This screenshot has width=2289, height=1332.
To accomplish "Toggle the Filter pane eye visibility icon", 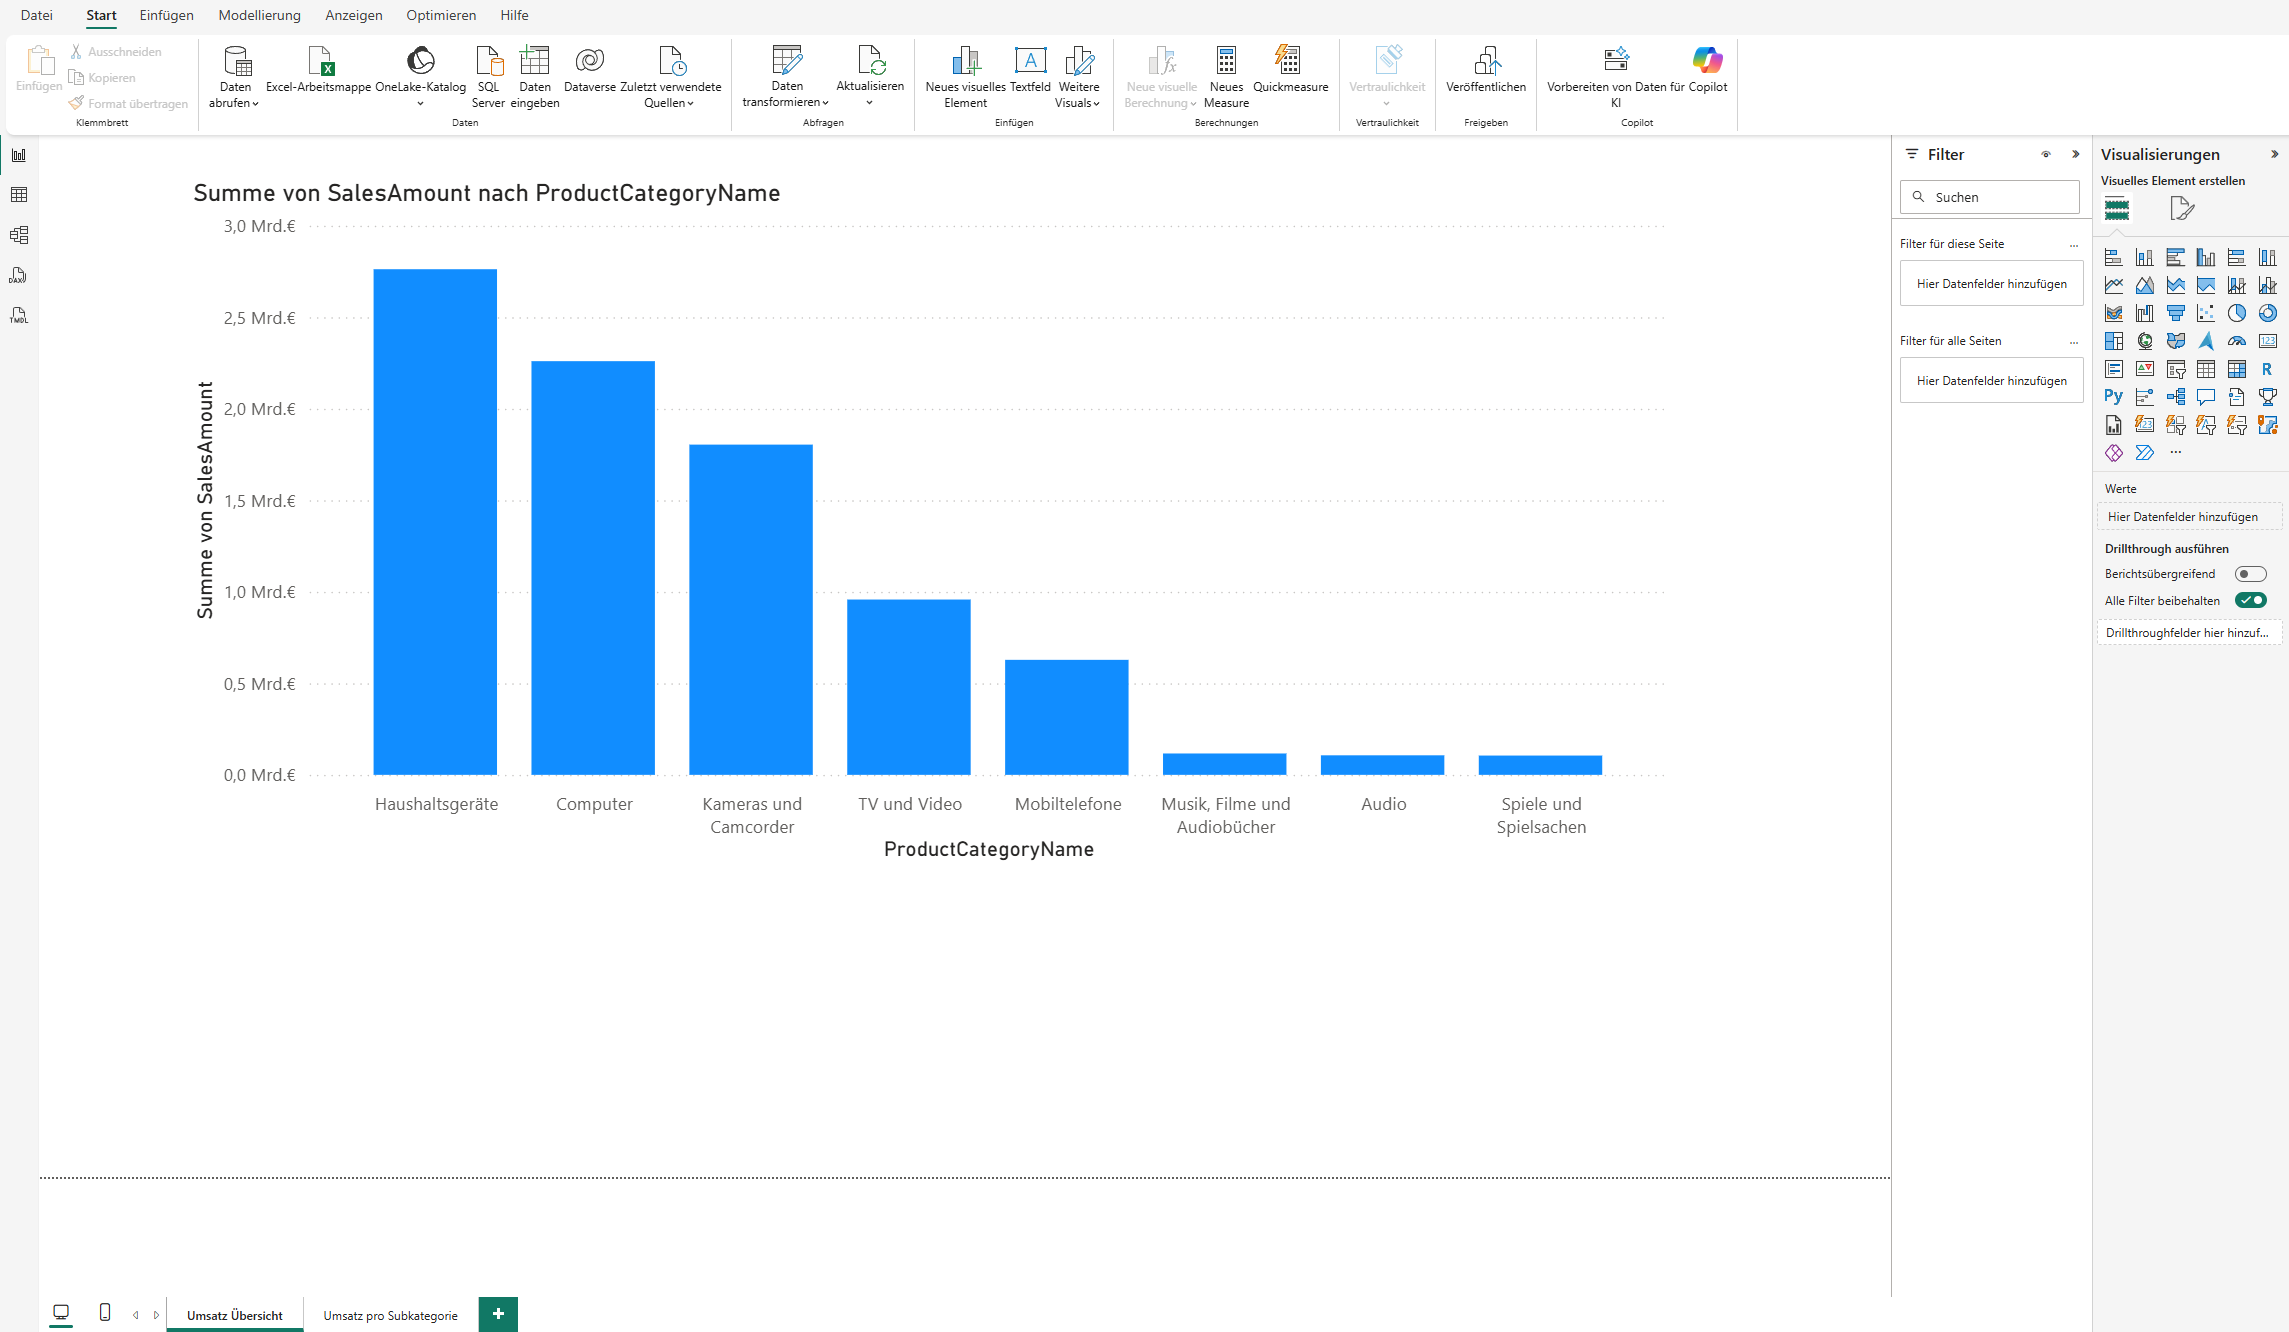I will point(2047,154).
